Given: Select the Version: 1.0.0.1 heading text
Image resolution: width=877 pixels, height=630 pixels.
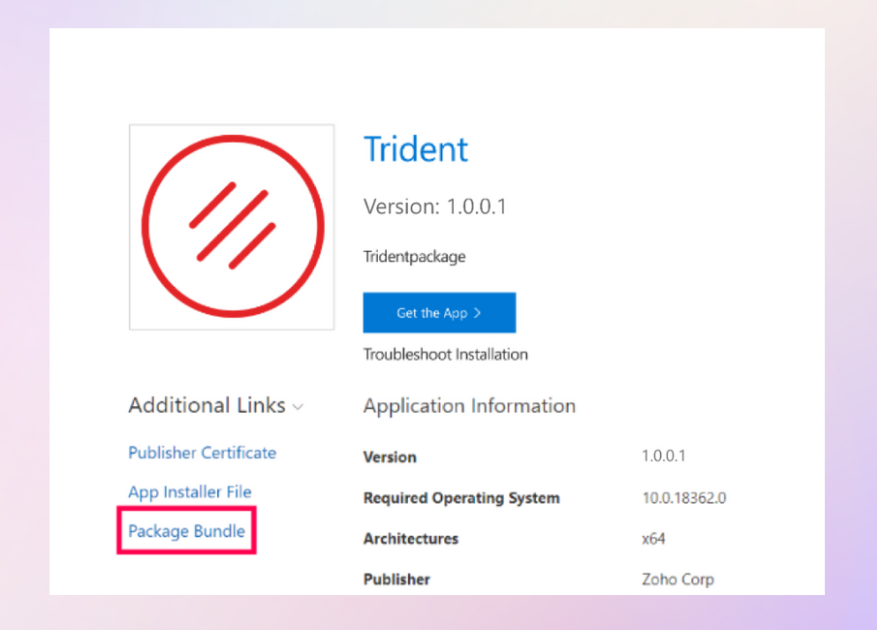Looking at the screenshot, I should pos(435,206).
